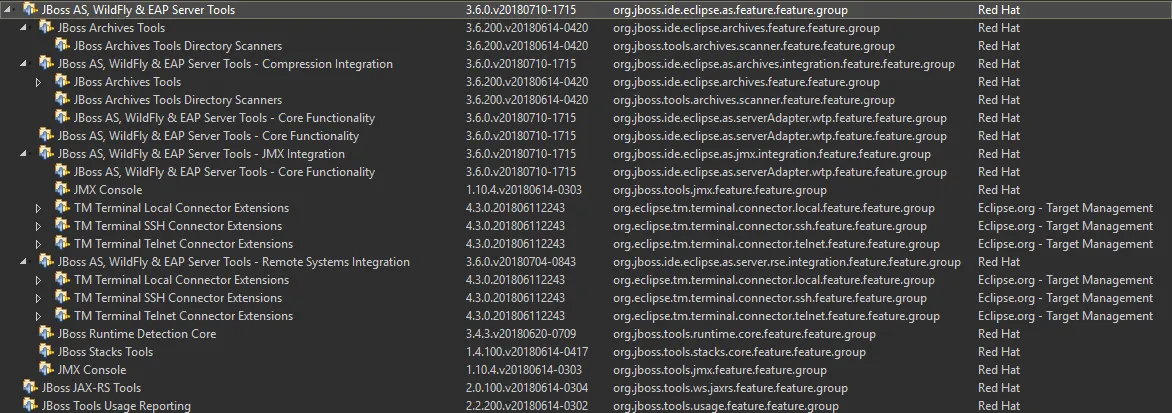The width and height of the screenshot is (1172, 413).
Task: Expand TM Terminal SSH Connector Extensions under Remote Systems Integration
Action: 39,298
